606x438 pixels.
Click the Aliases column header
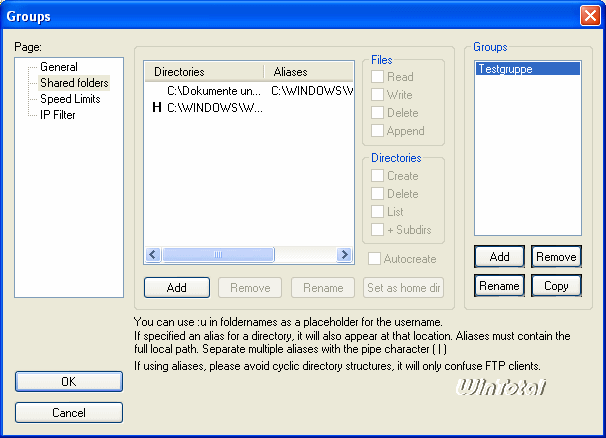(308, 72)
